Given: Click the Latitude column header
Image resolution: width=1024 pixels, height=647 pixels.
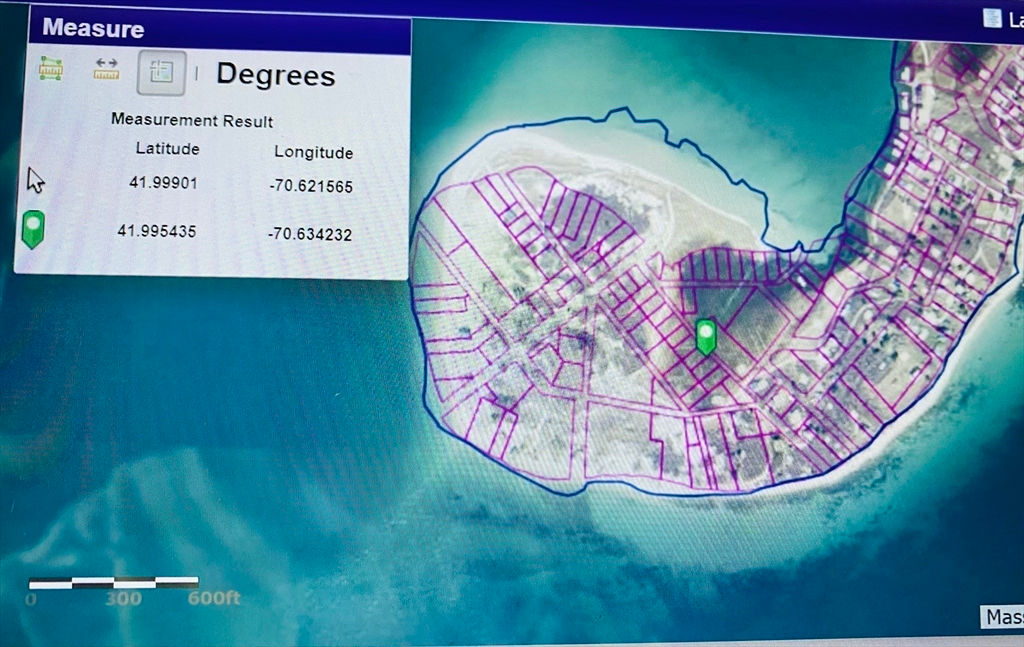Looking at the screenshot, I should 168,149.
